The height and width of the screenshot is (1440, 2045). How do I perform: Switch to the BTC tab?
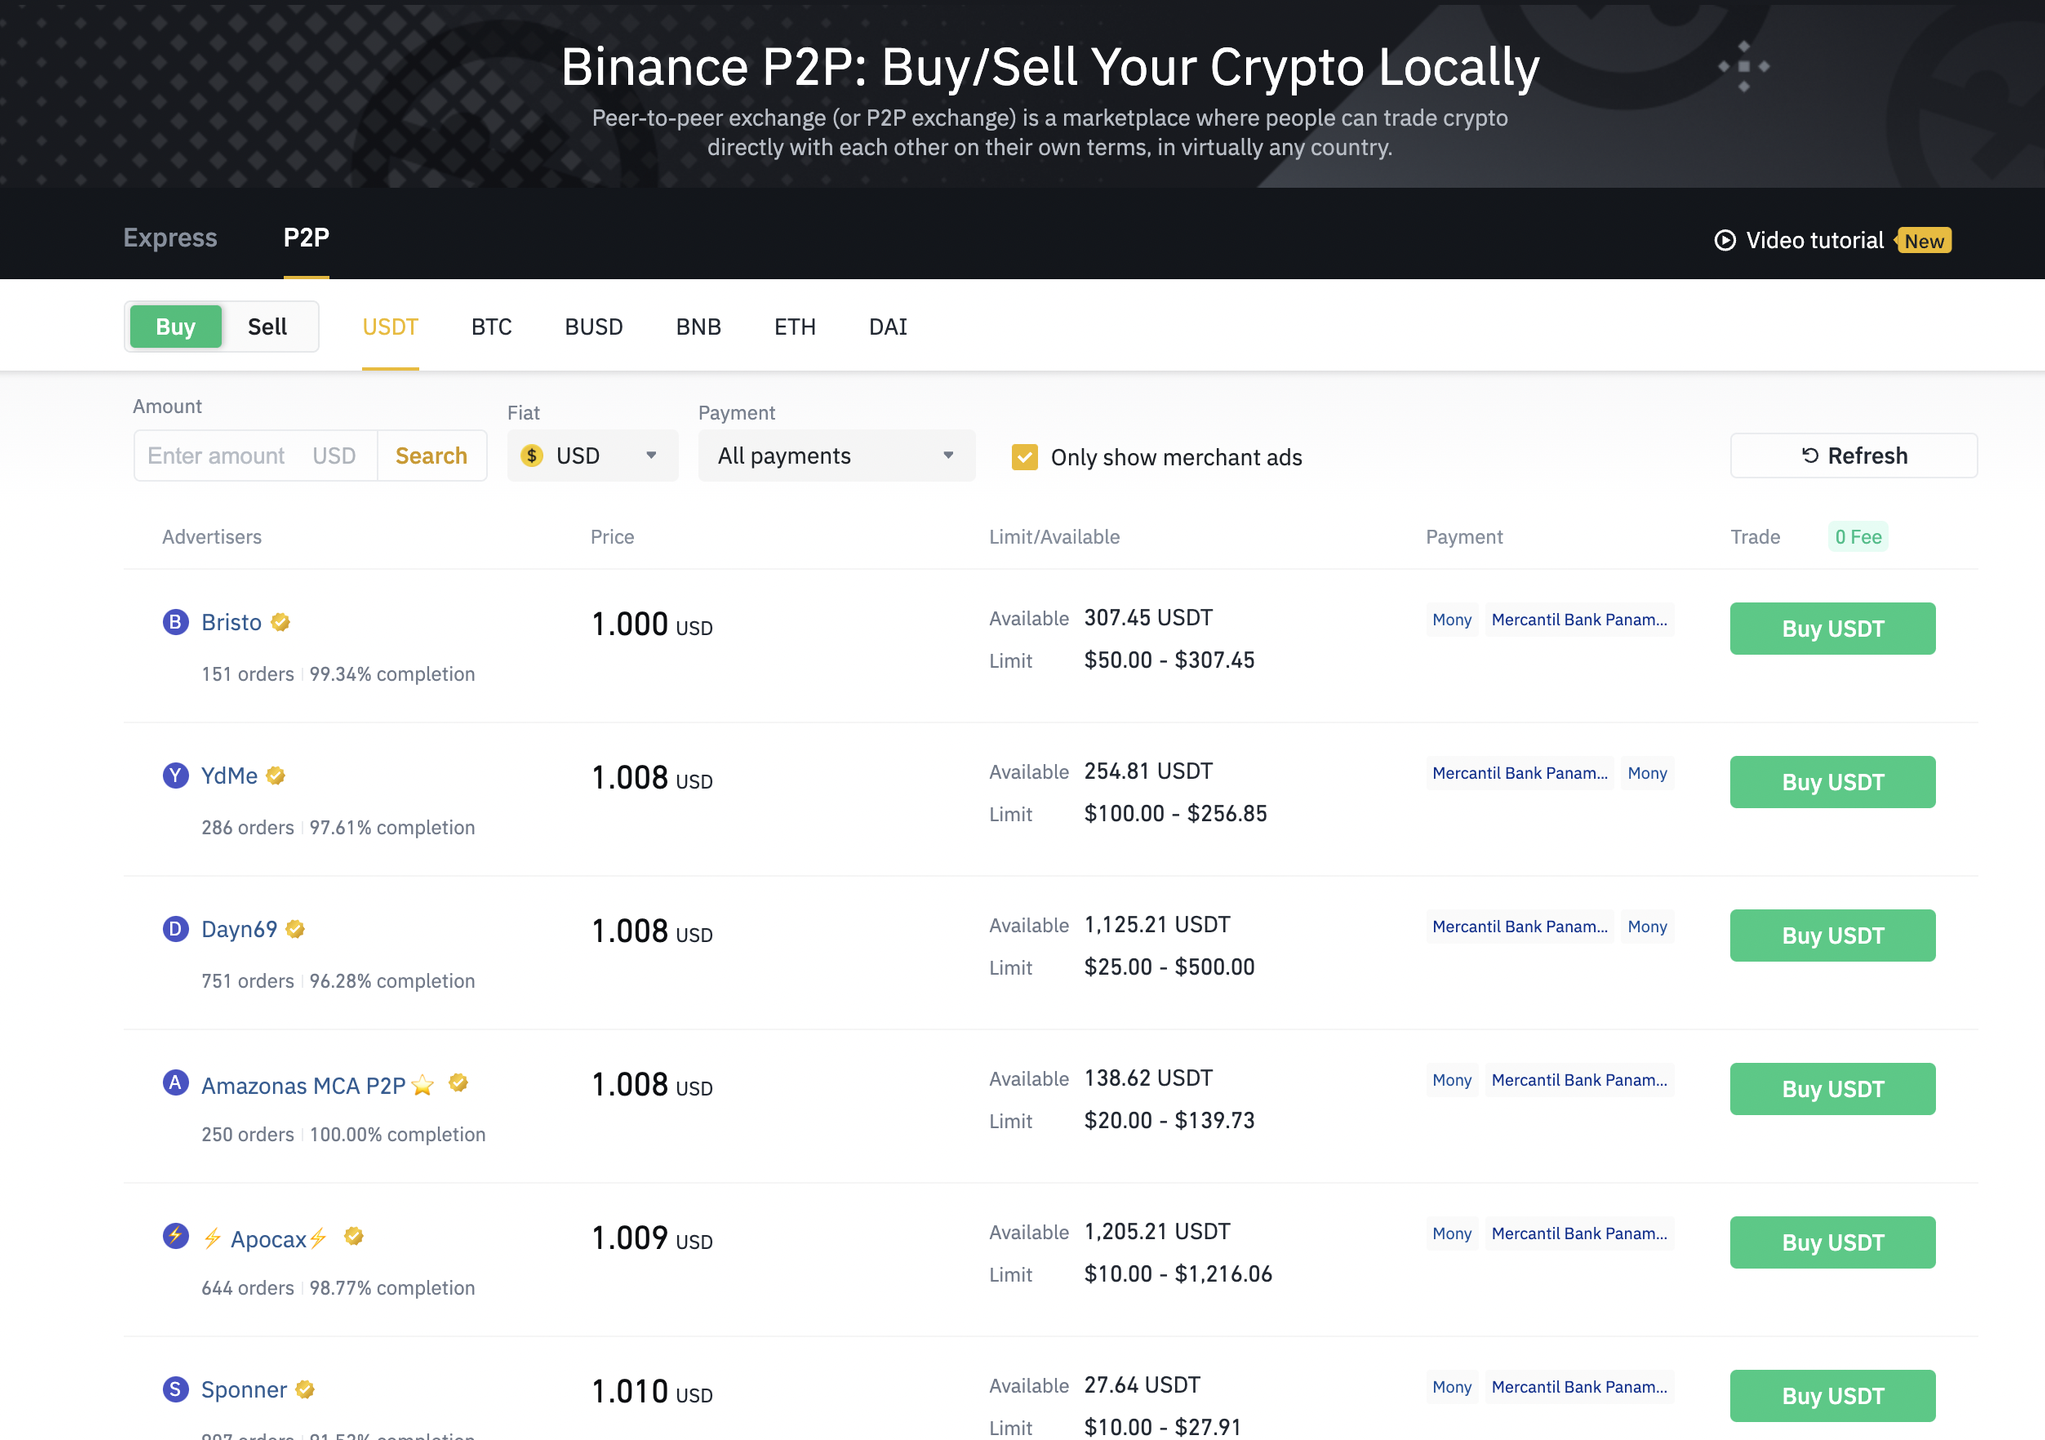pos(491,326)
